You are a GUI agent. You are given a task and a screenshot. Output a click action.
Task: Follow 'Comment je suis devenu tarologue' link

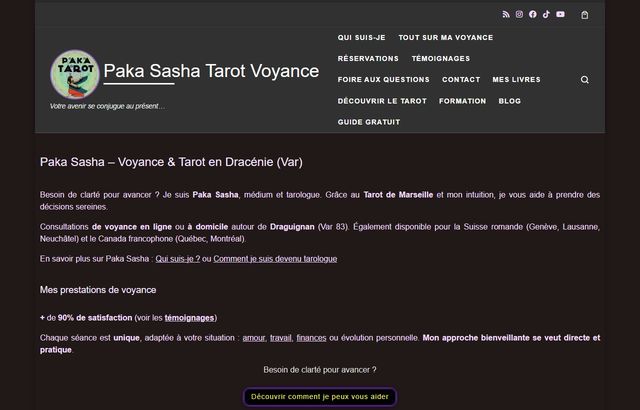point(275,259)
